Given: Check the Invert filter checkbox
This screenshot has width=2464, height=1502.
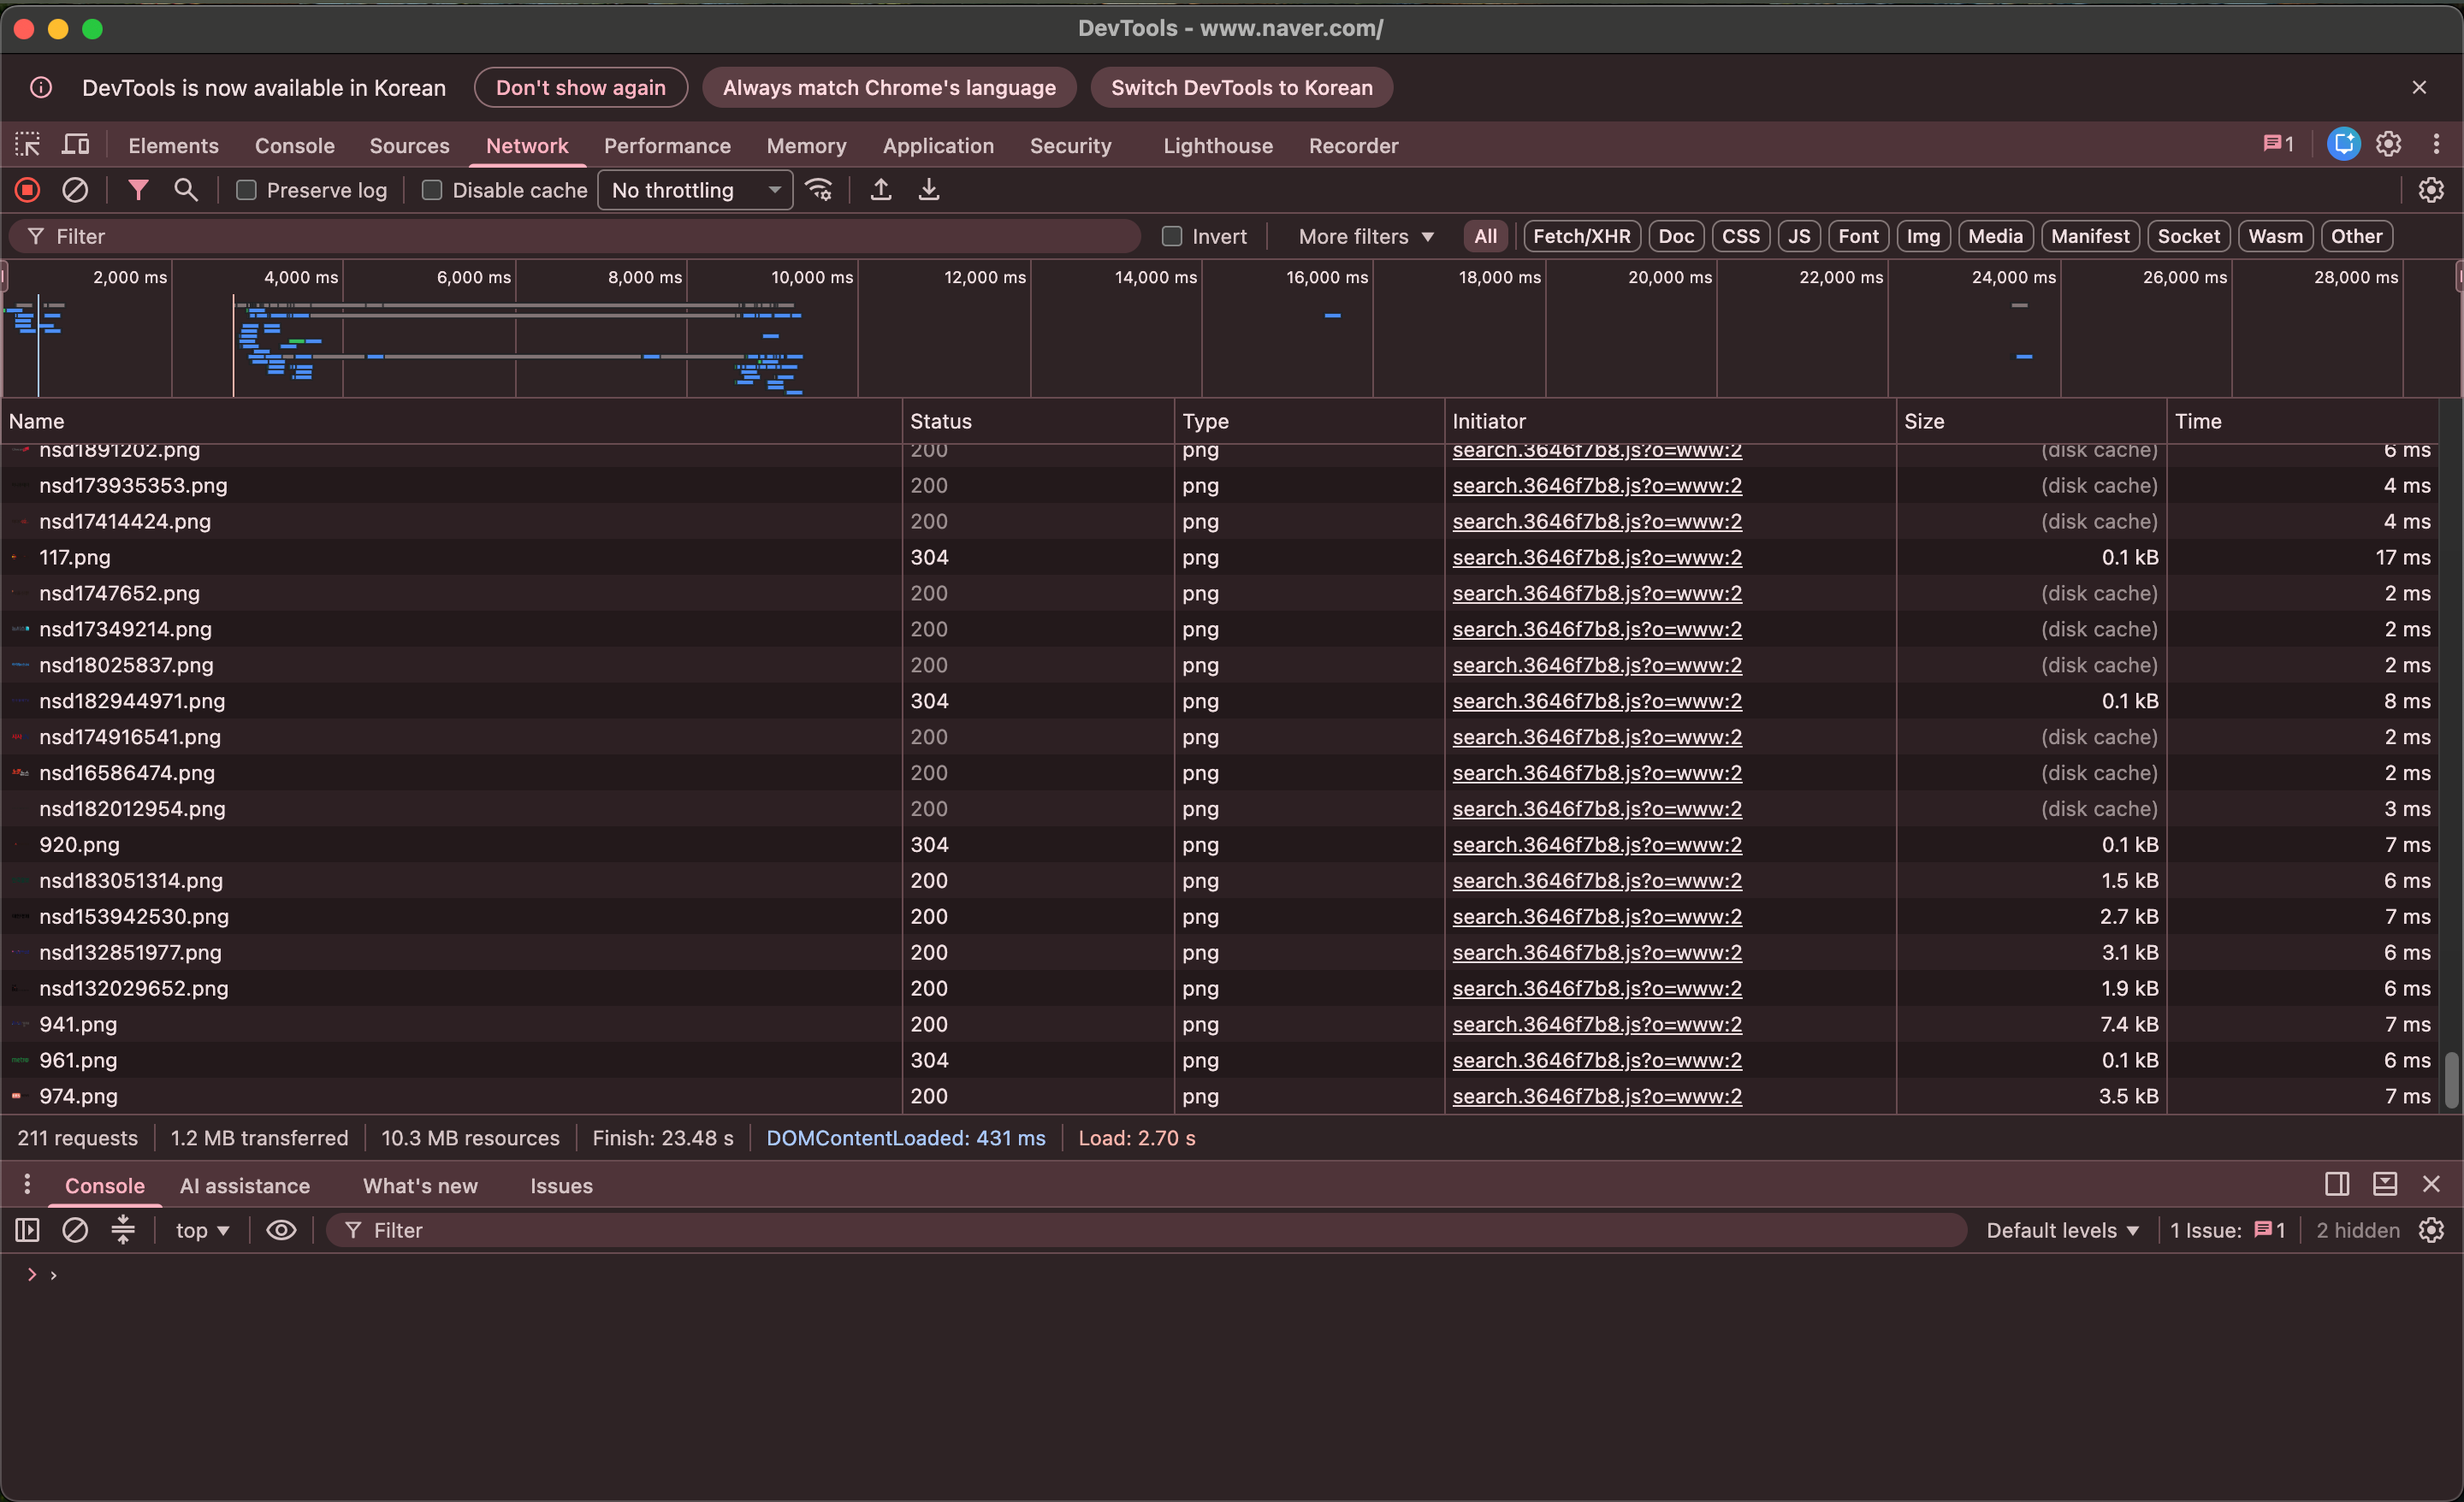Looking at the screenshot, I should (x=1172, y=236).
